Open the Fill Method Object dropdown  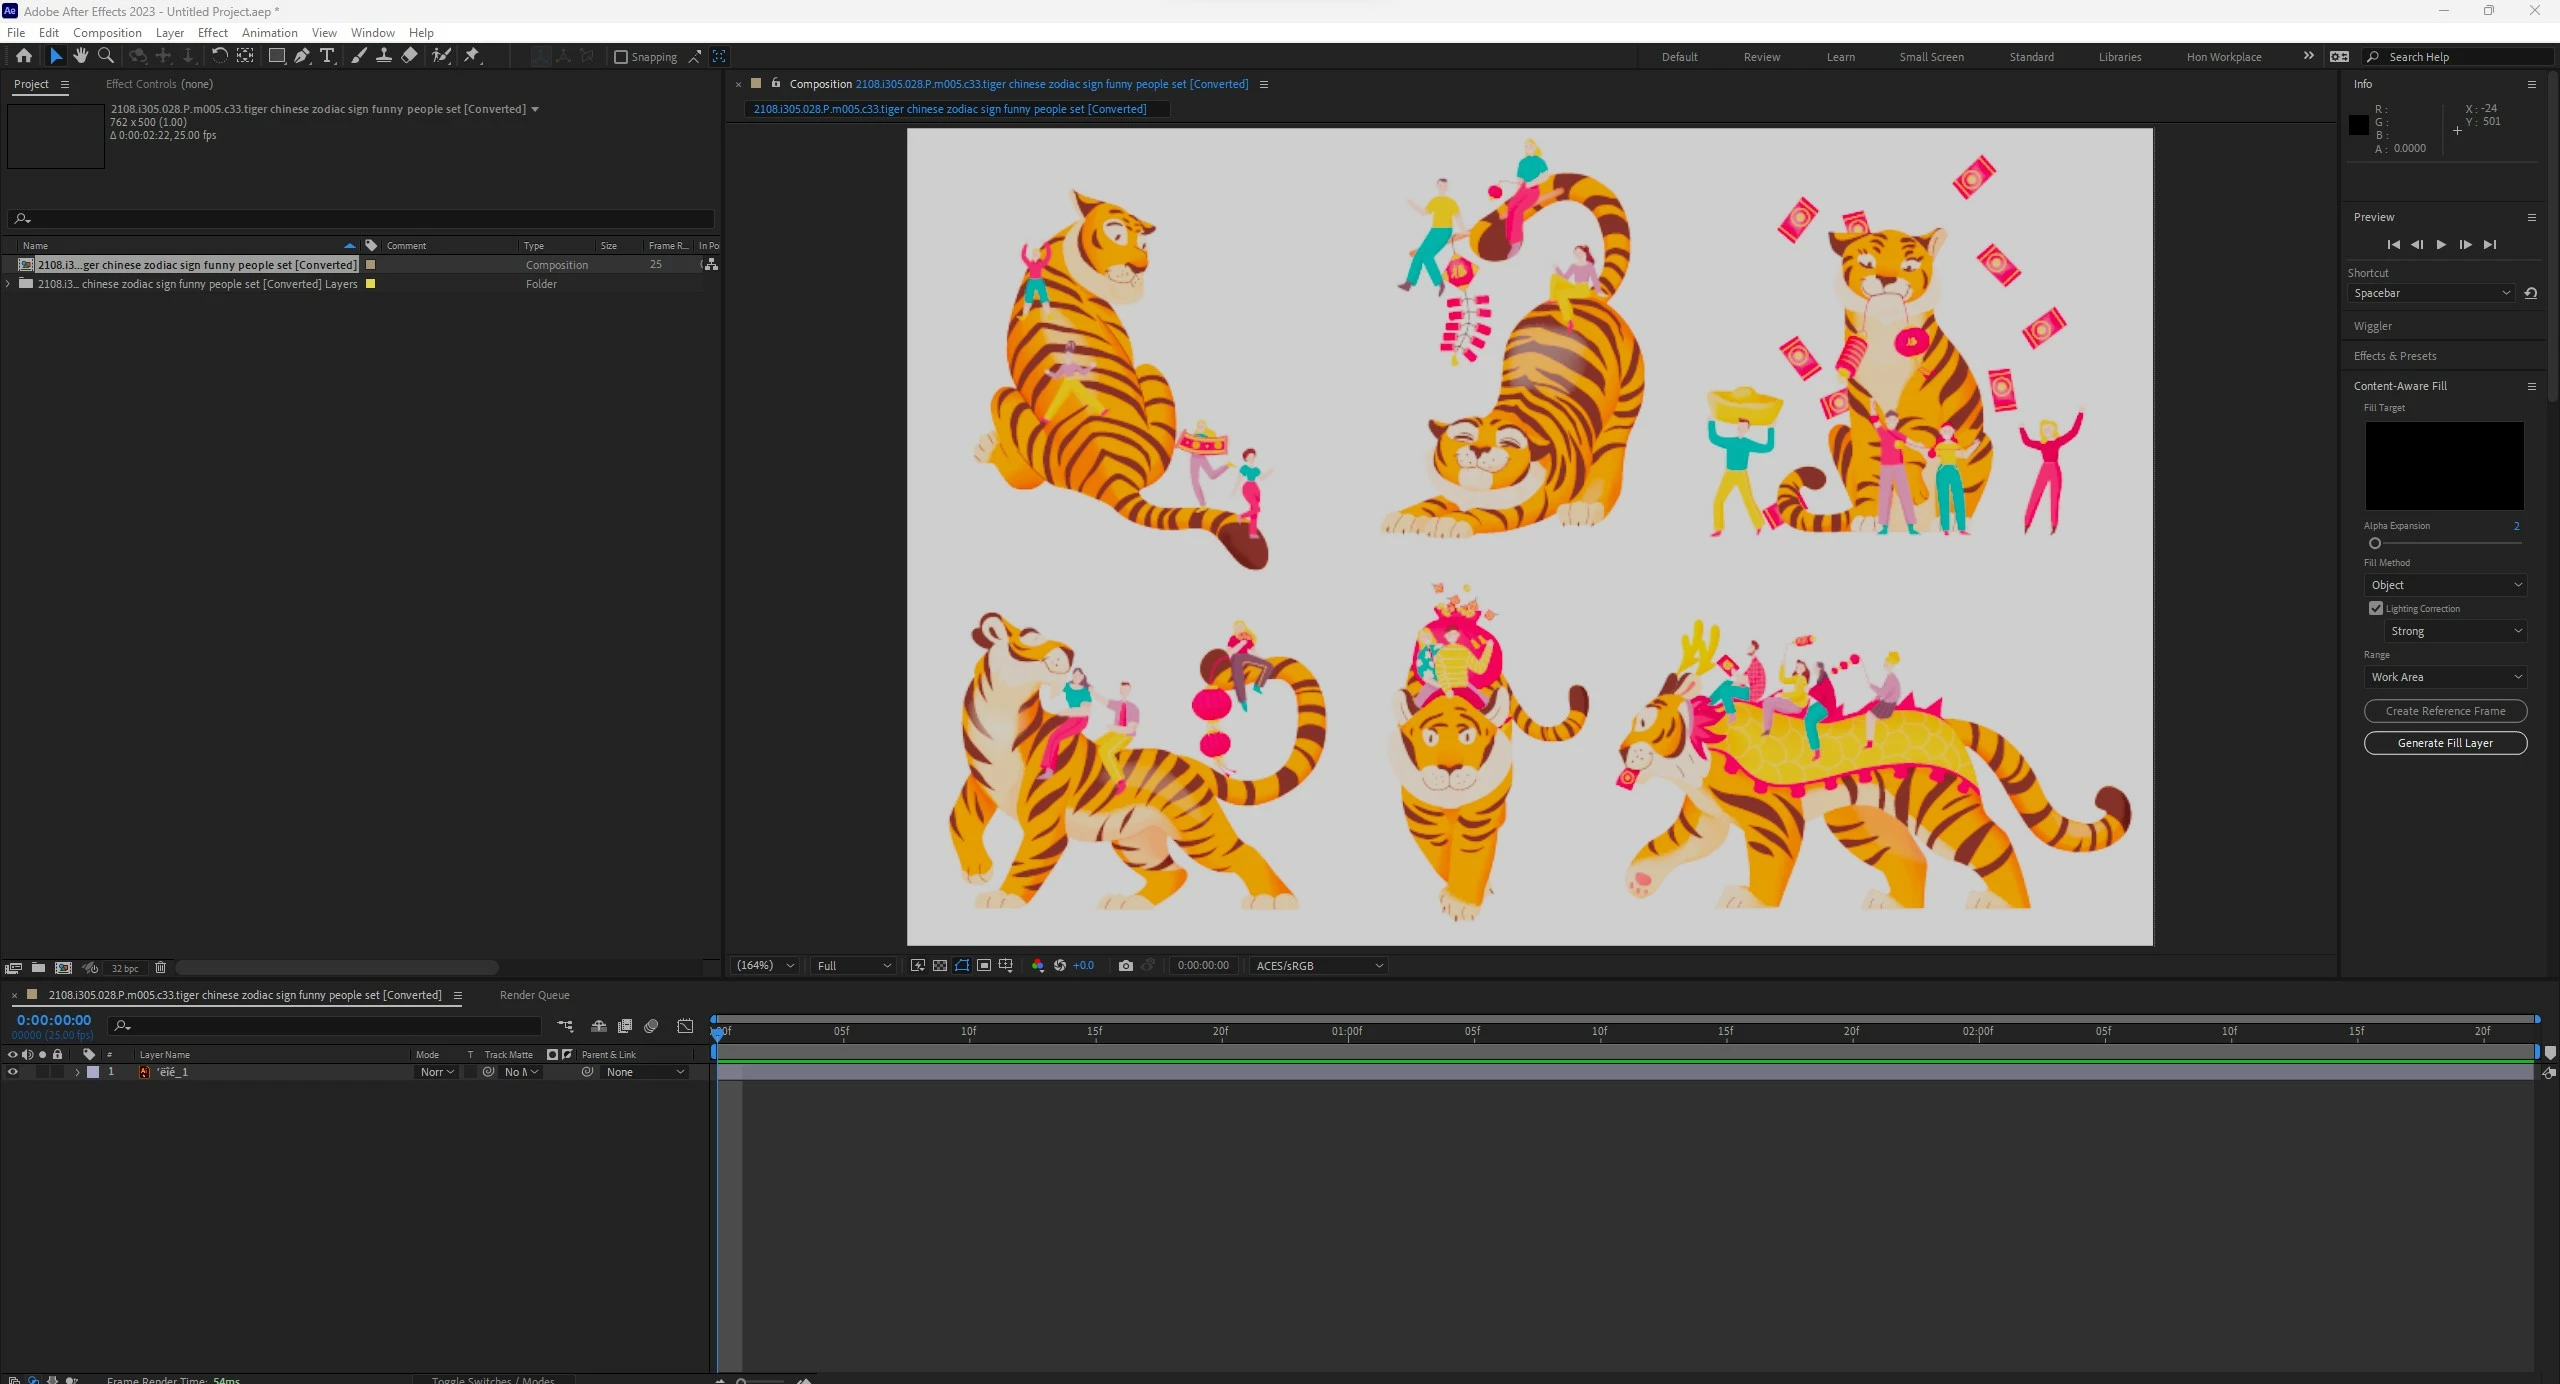coord(2444,585)
